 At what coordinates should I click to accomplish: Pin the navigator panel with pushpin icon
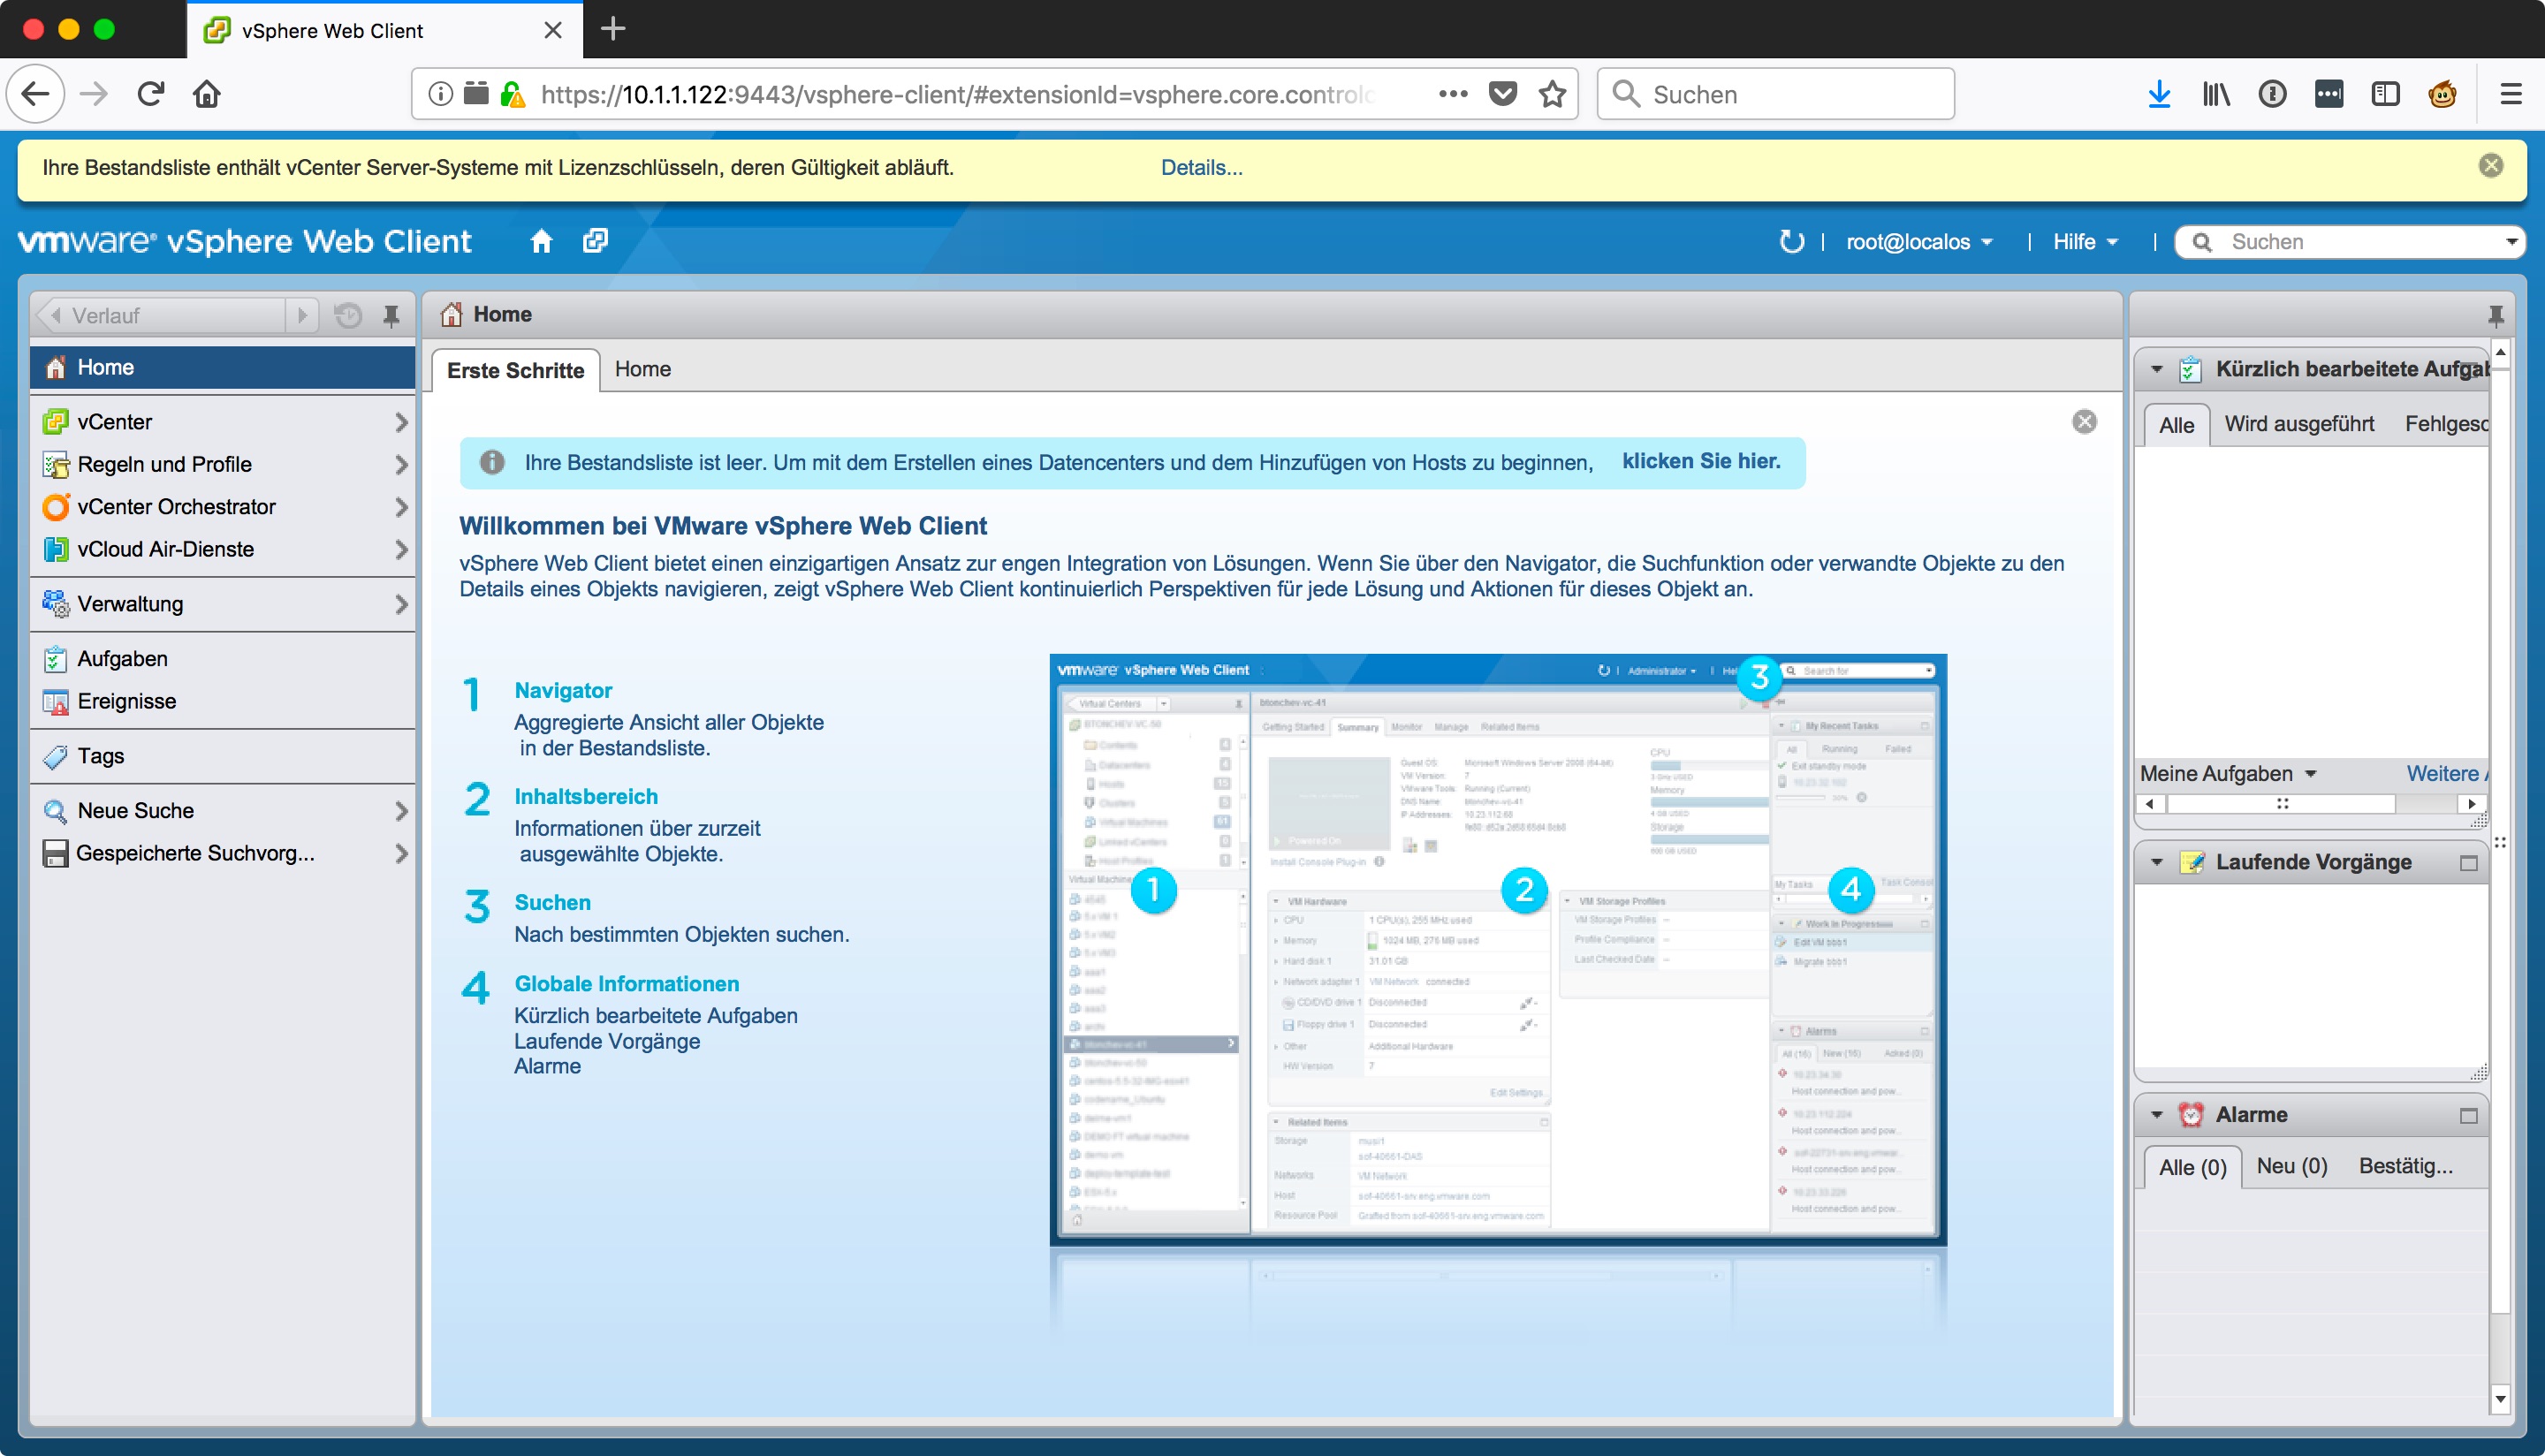coord(391,316)
